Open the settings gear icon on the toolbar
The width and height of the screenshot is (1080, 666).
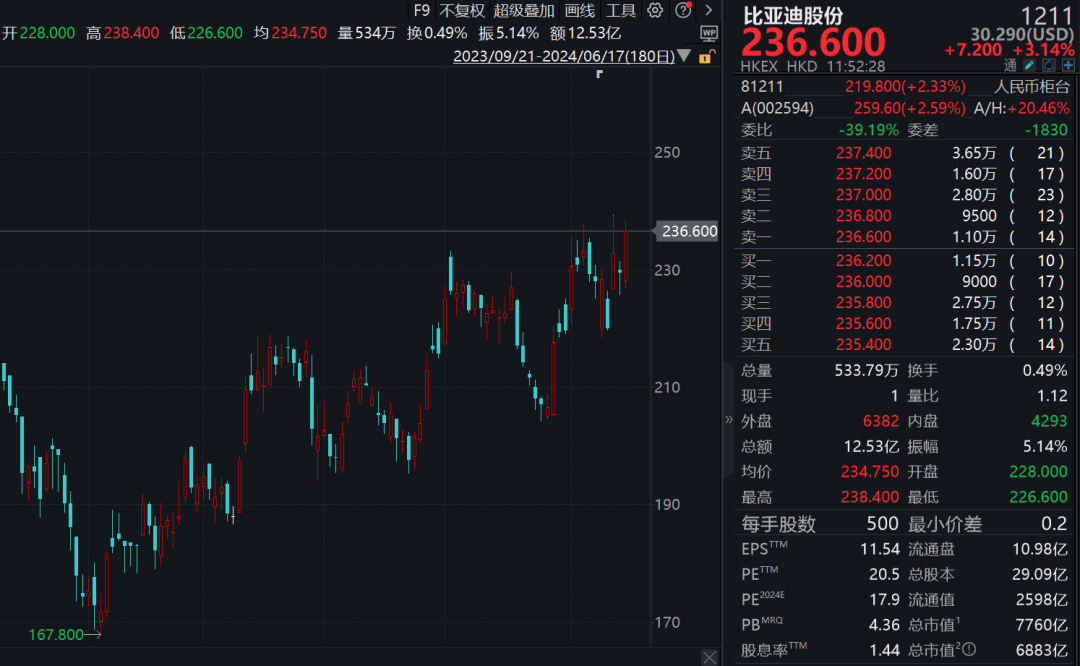click(654, 11)
